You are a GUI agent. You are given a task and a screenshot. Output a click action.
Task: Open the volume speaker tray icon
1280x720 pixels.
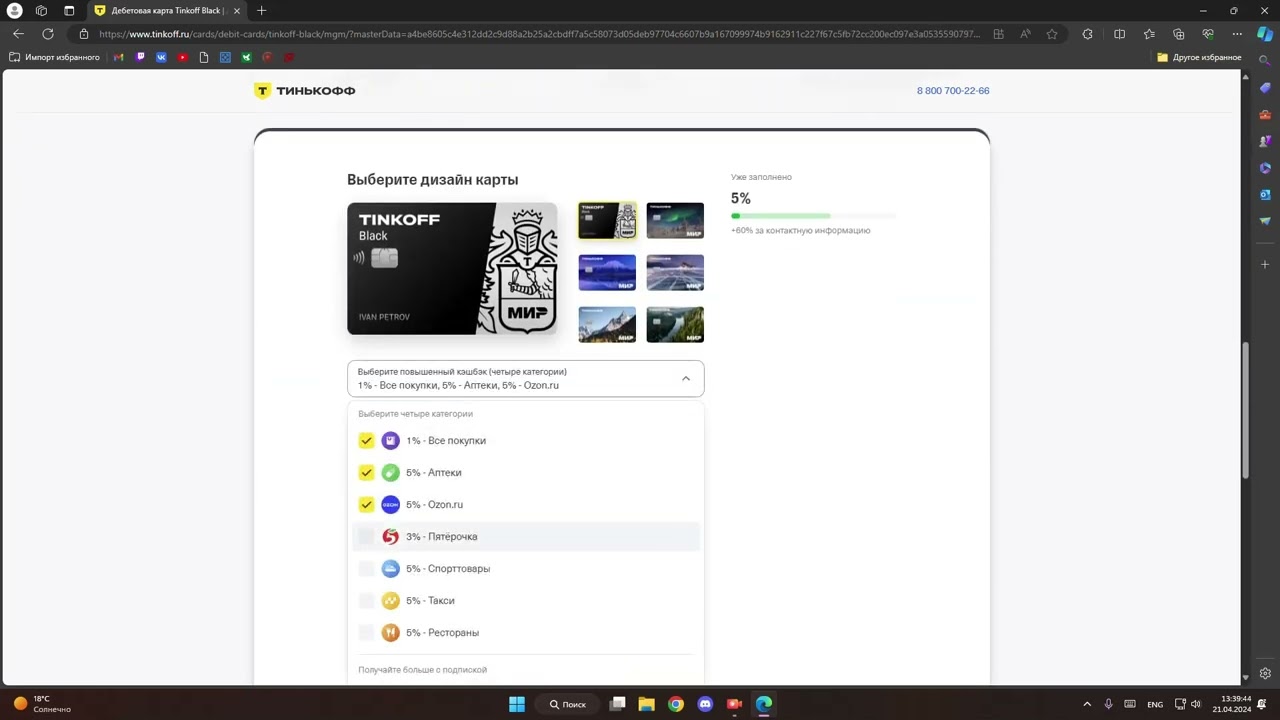pyautogui.click(x=1196, y=704)
